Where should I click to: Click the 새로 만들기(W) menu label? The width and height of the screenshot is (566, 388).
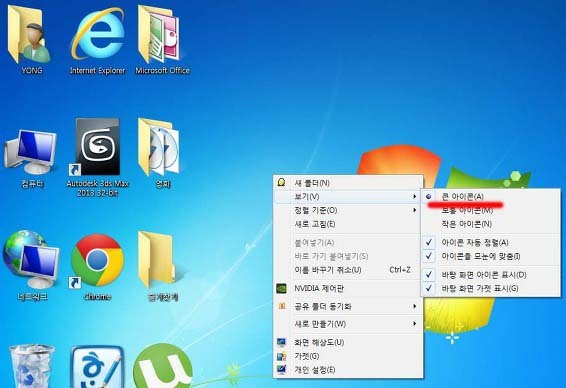click(320, 324)
